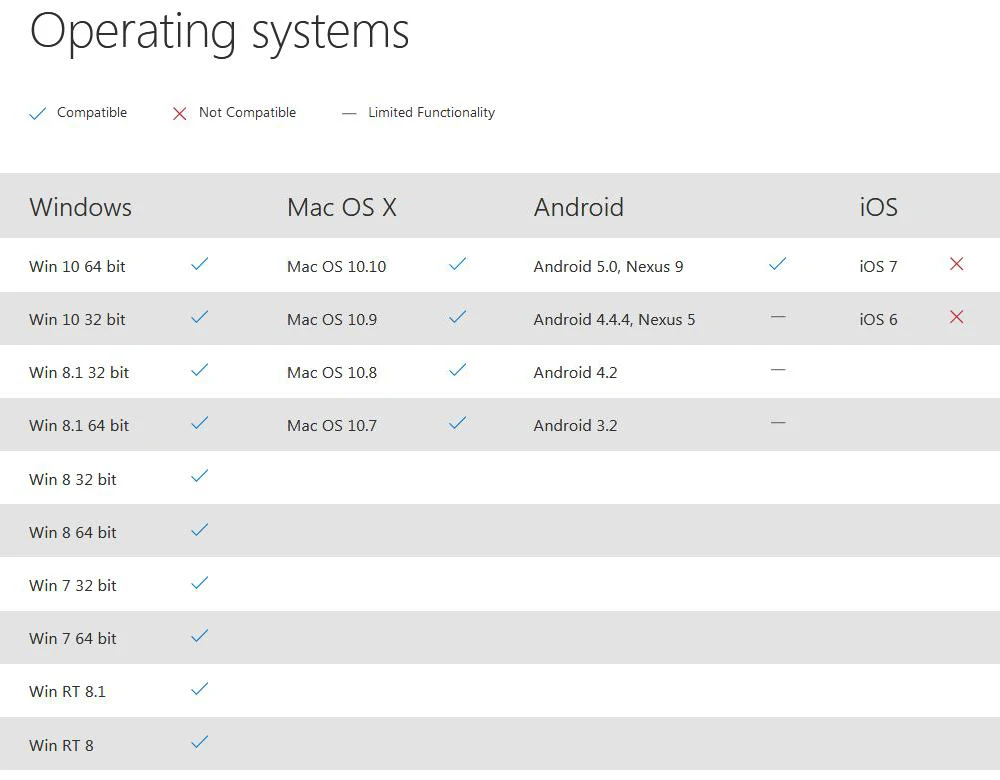The width and height of the screenshot is (1000, 780).
Task: Click the limited functionality dash for Android 3.2
Action: click(778, 423)
